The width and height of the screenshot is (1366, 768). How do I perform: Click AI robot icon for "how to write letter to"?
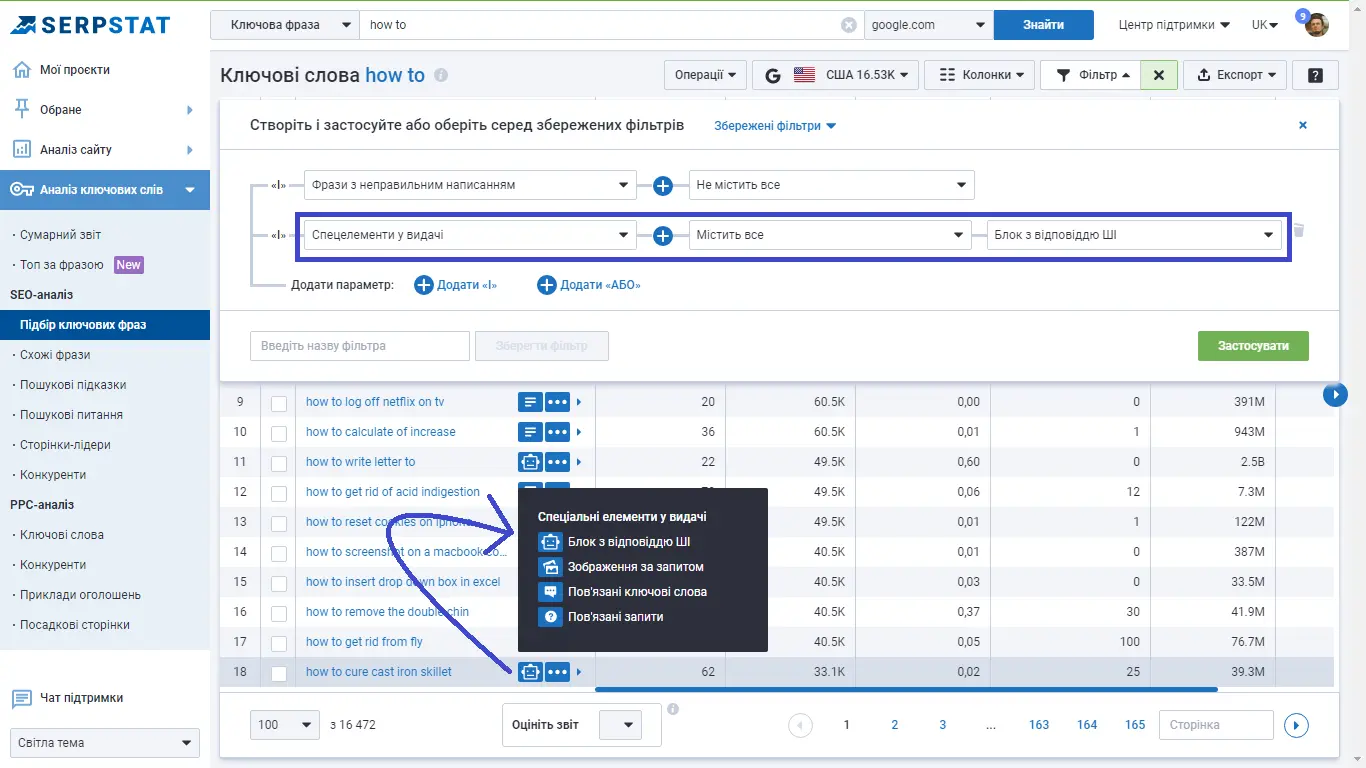coord(530,462)
